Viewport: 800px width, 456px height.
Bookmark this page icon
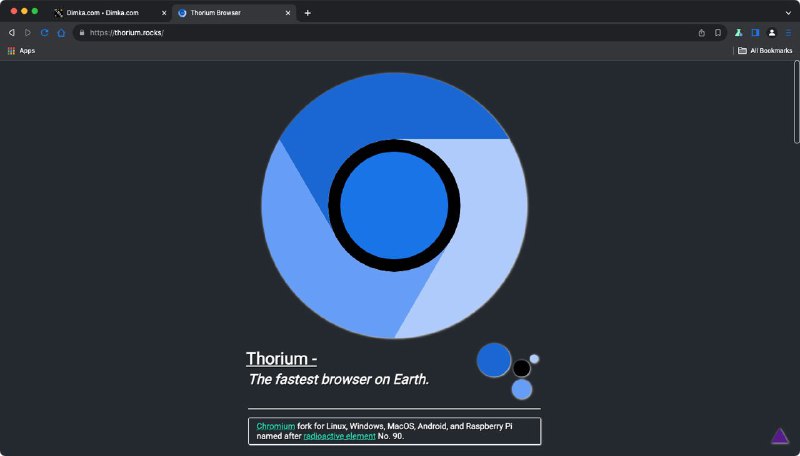[718, 33]
